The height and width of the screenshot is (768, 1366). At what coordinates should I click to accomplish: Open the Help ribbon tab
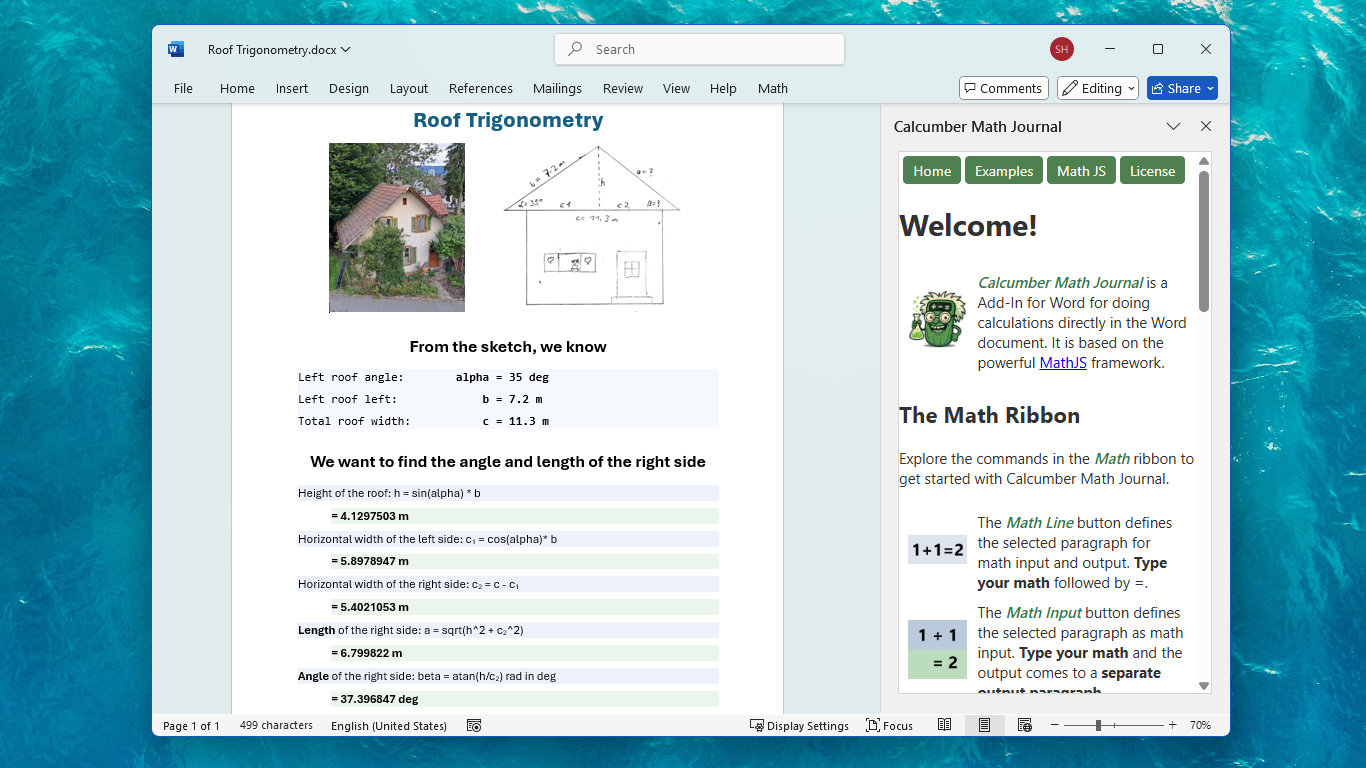(x=723, y=88)
